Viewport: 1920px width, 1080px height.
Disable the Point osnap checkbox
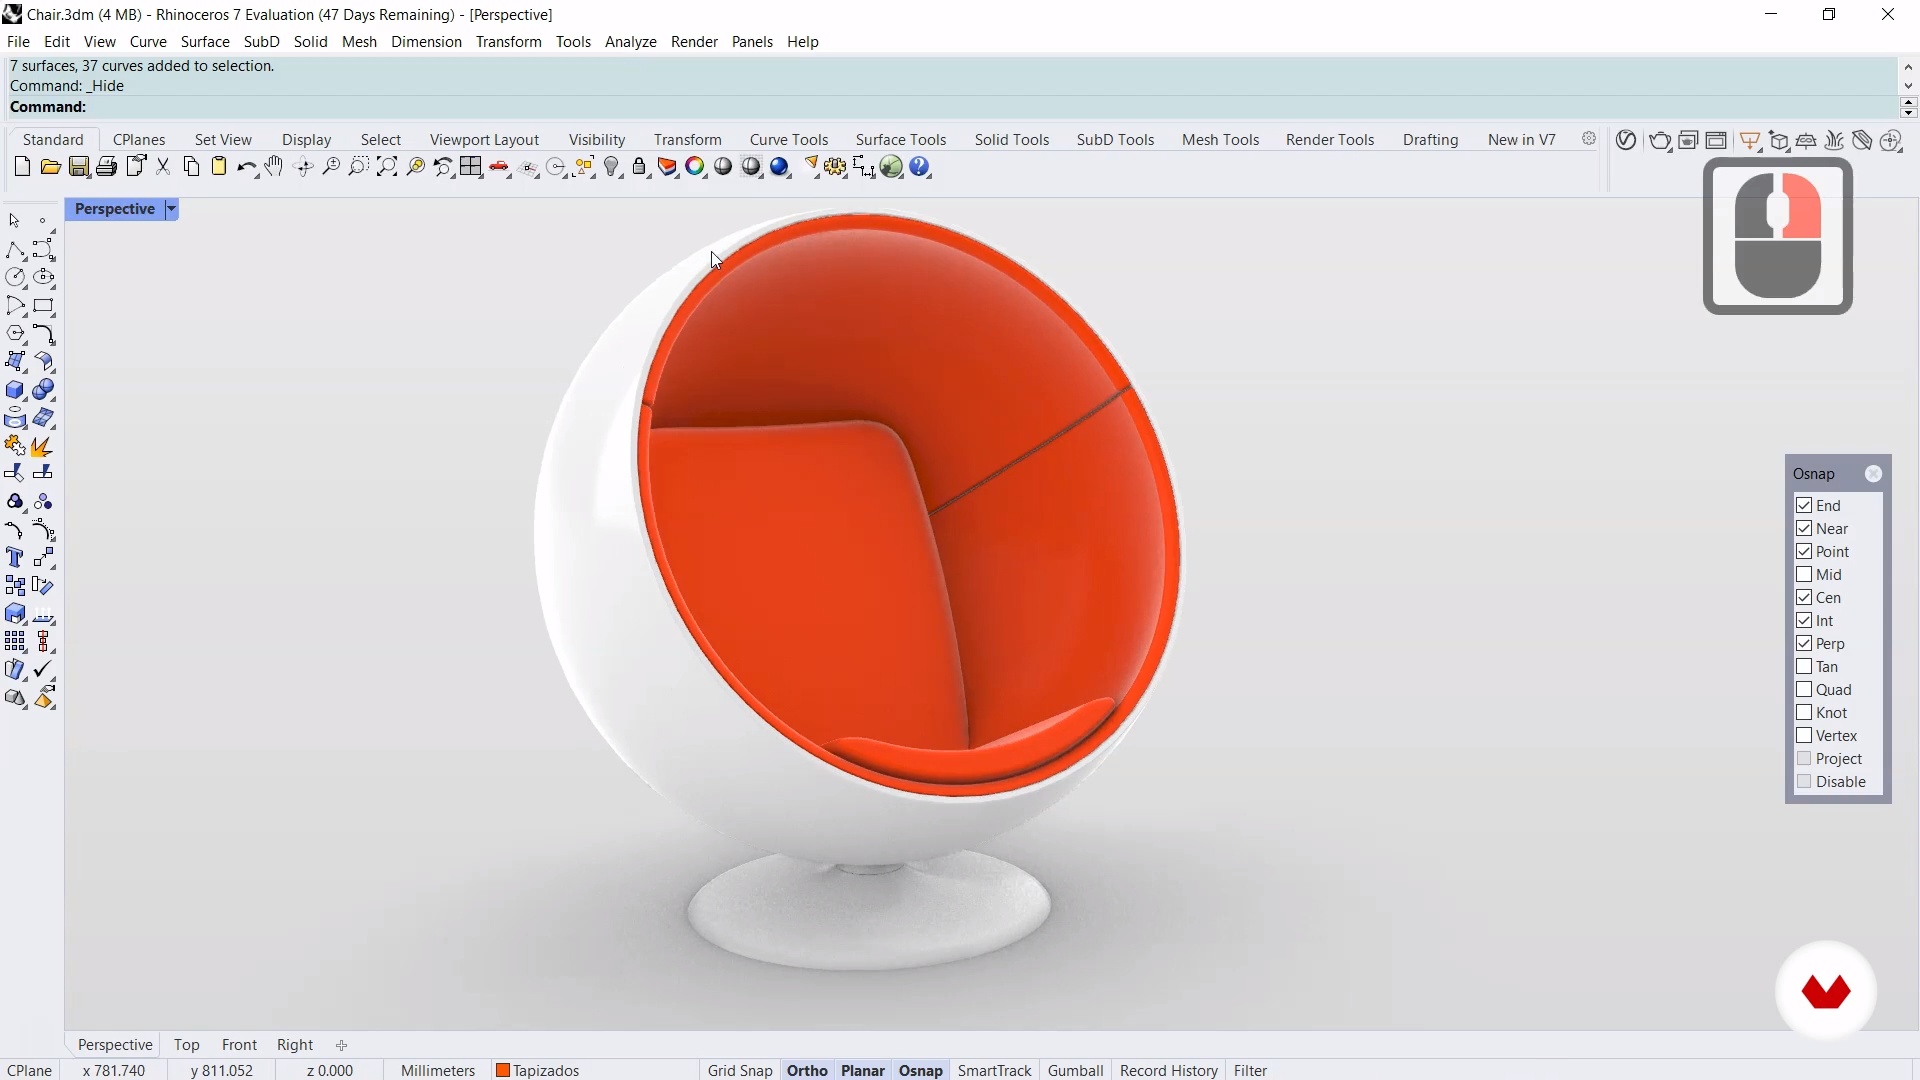click(1804, 551)
